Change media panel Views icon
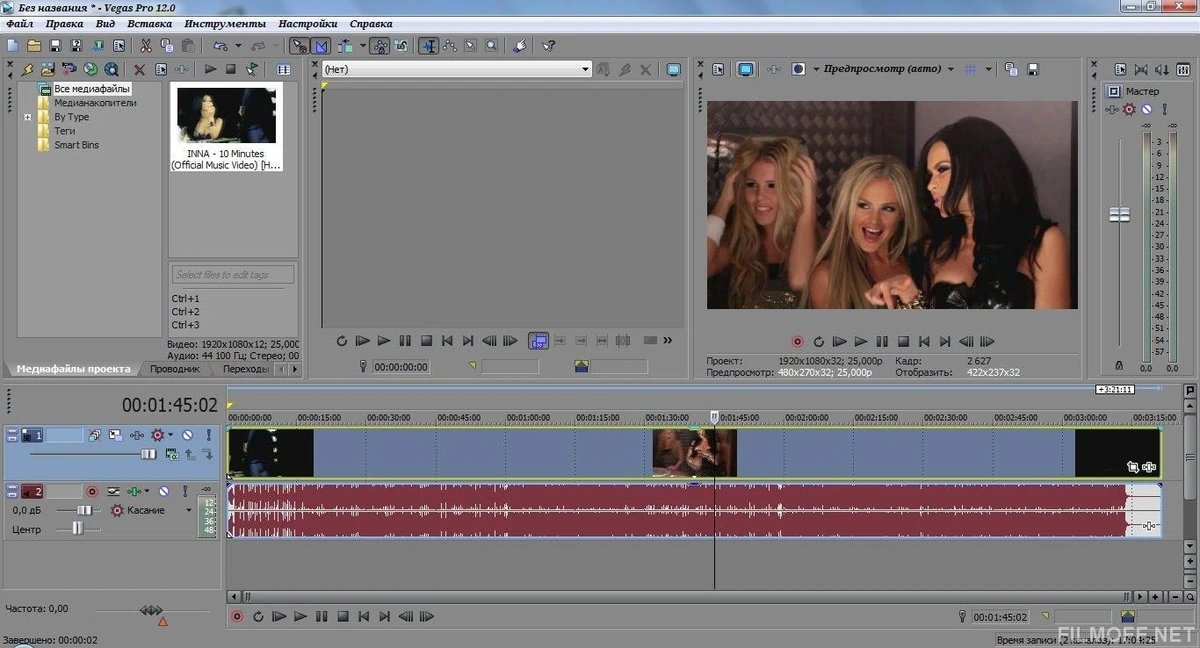The image size is (1200, 648). coord(283,69)
